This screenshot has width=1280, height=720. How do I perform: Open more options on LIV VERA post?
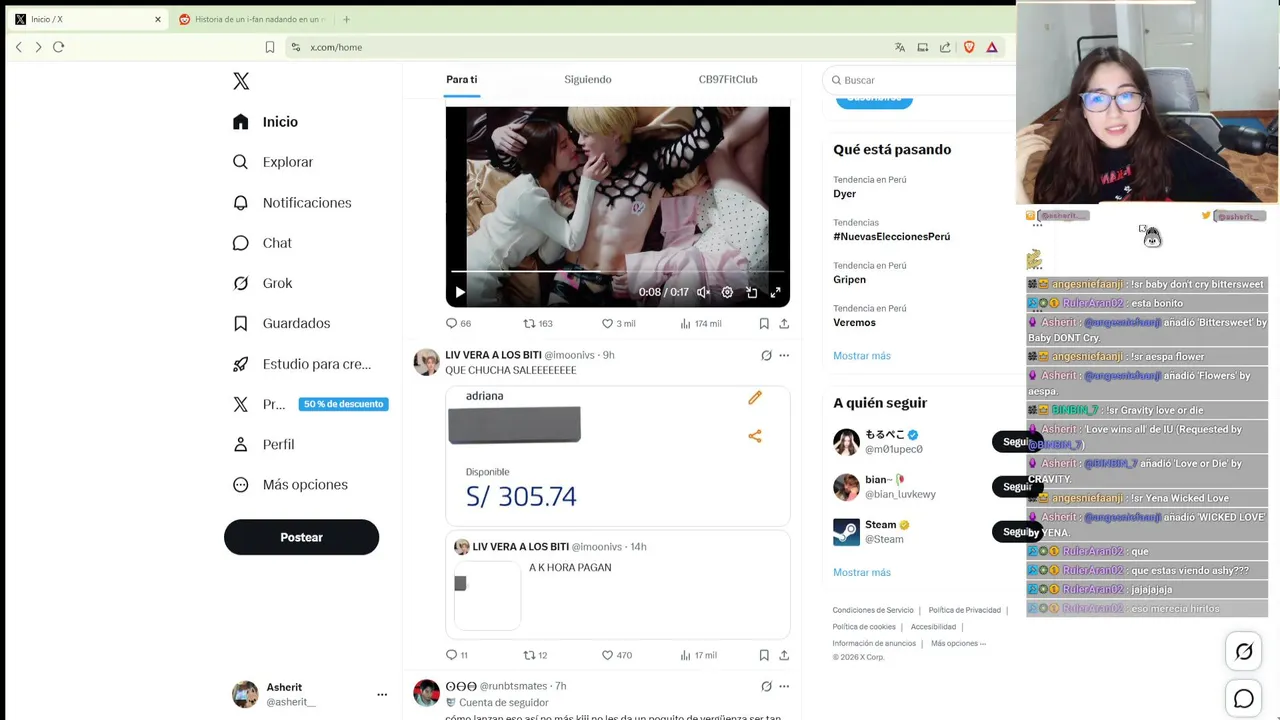tap(784, 355)
